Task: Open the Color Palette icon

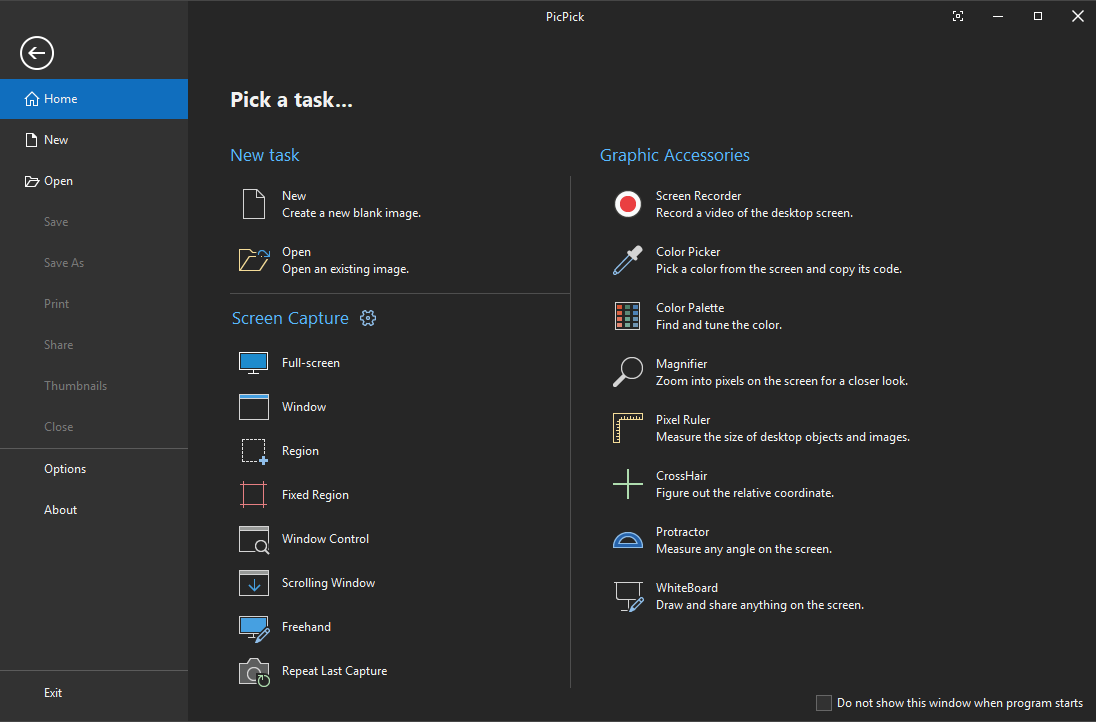Action: (627, 316)
